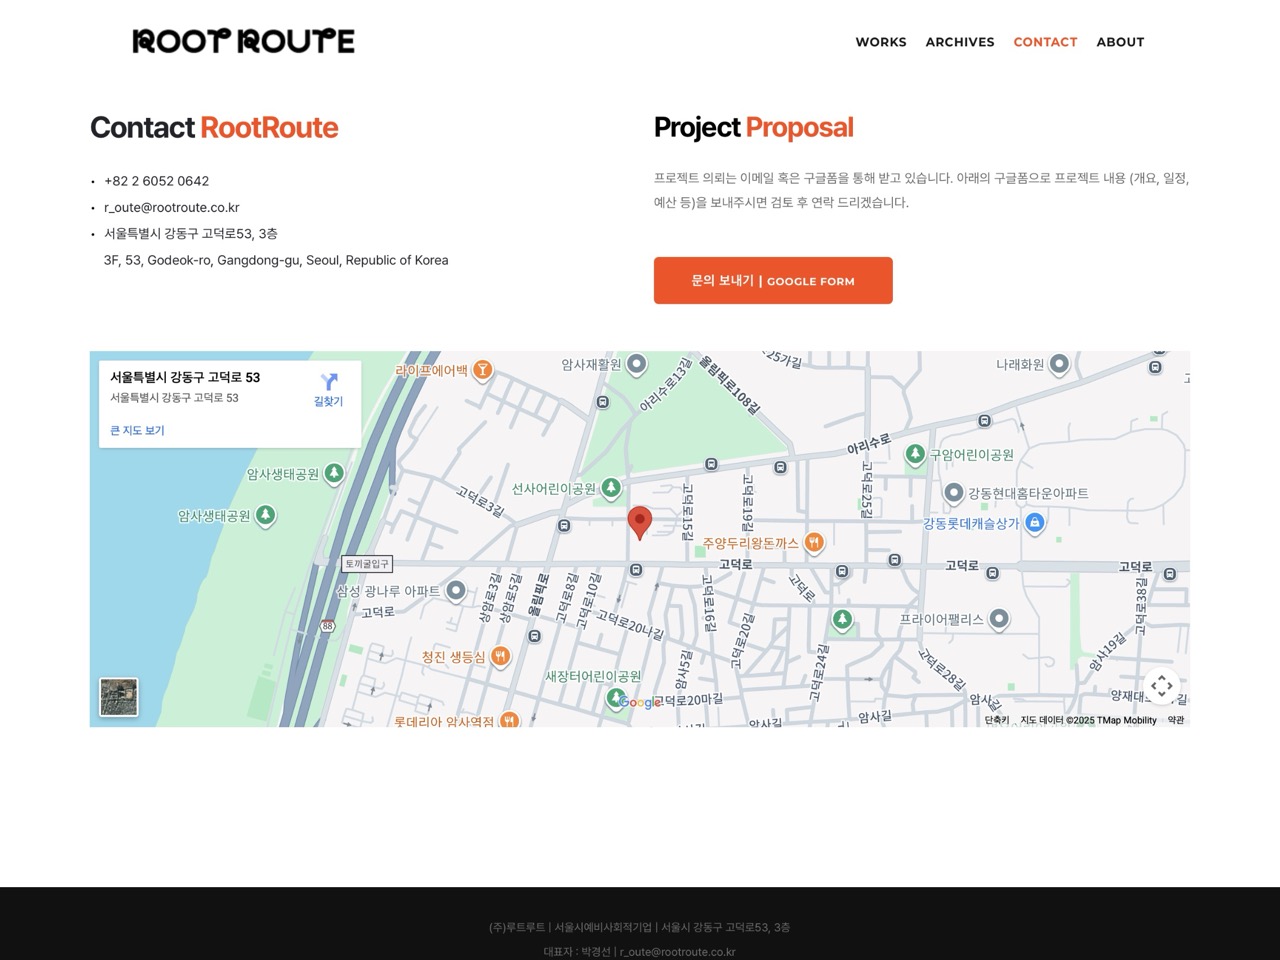Viewport: 1280px width, 960px height.
Task: Select 주양두리왕돈까스 restaurant marker
Action: click(x=814, y=543)
